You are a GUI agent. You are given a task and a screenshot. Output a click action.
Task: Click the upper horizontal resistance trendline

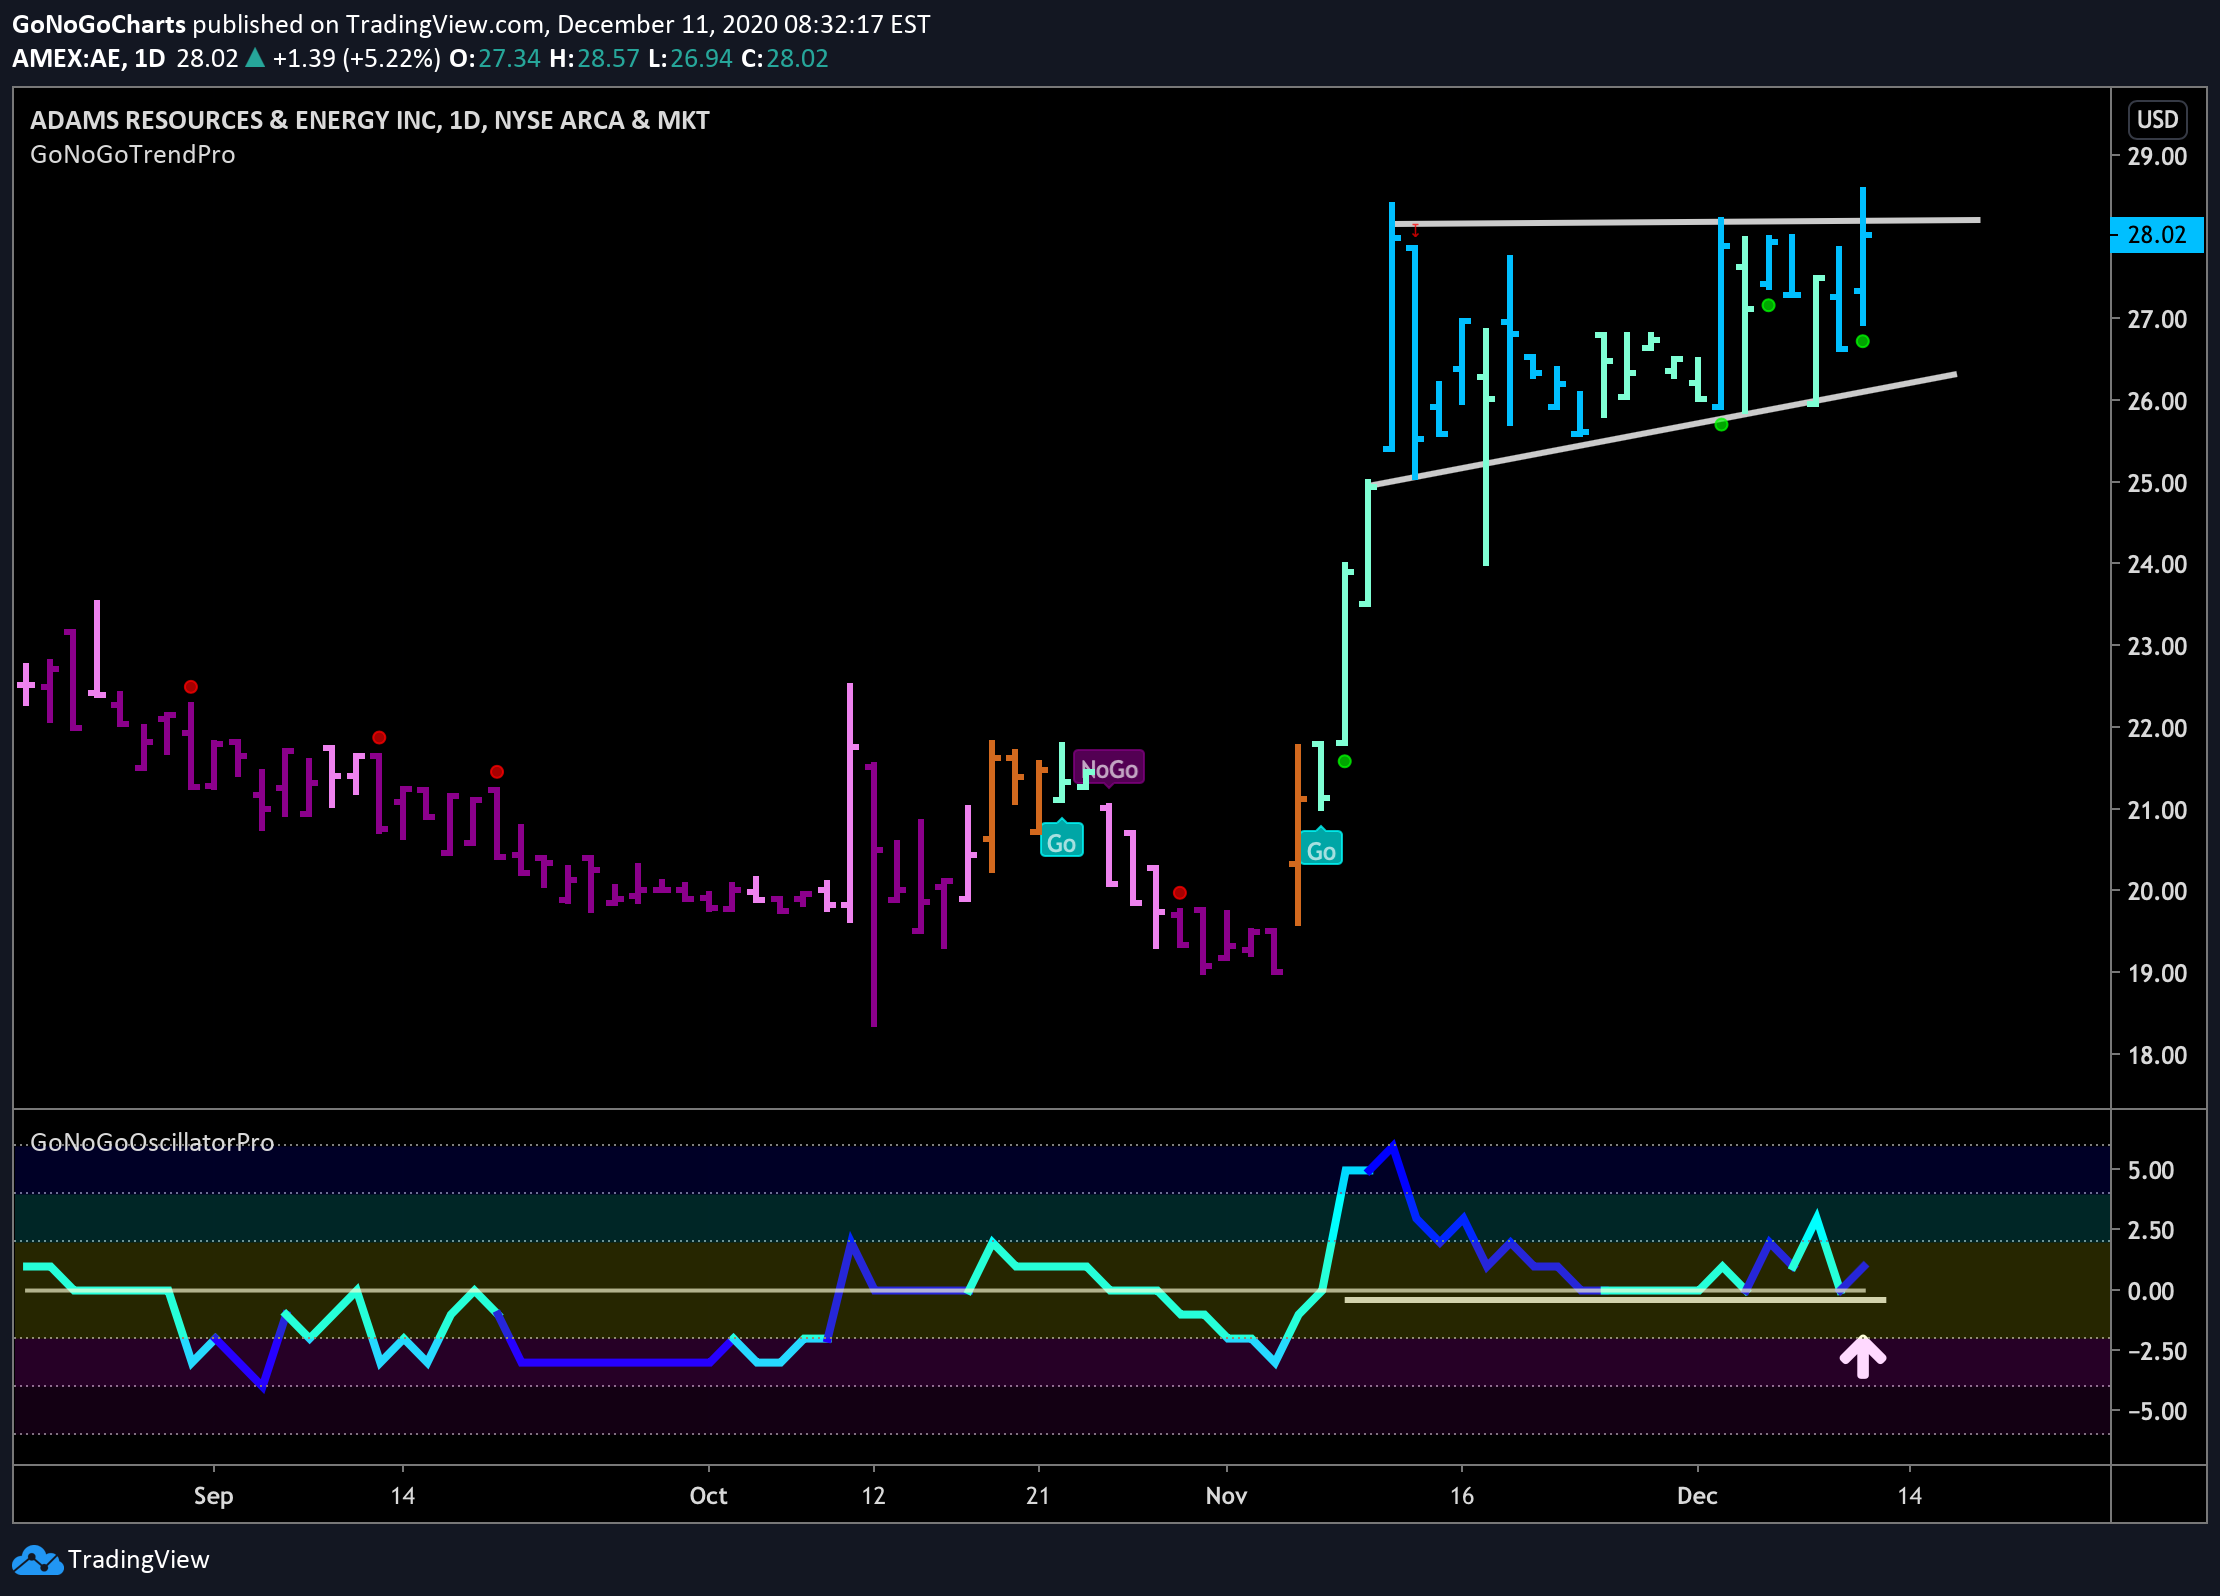pos(1686,221)
